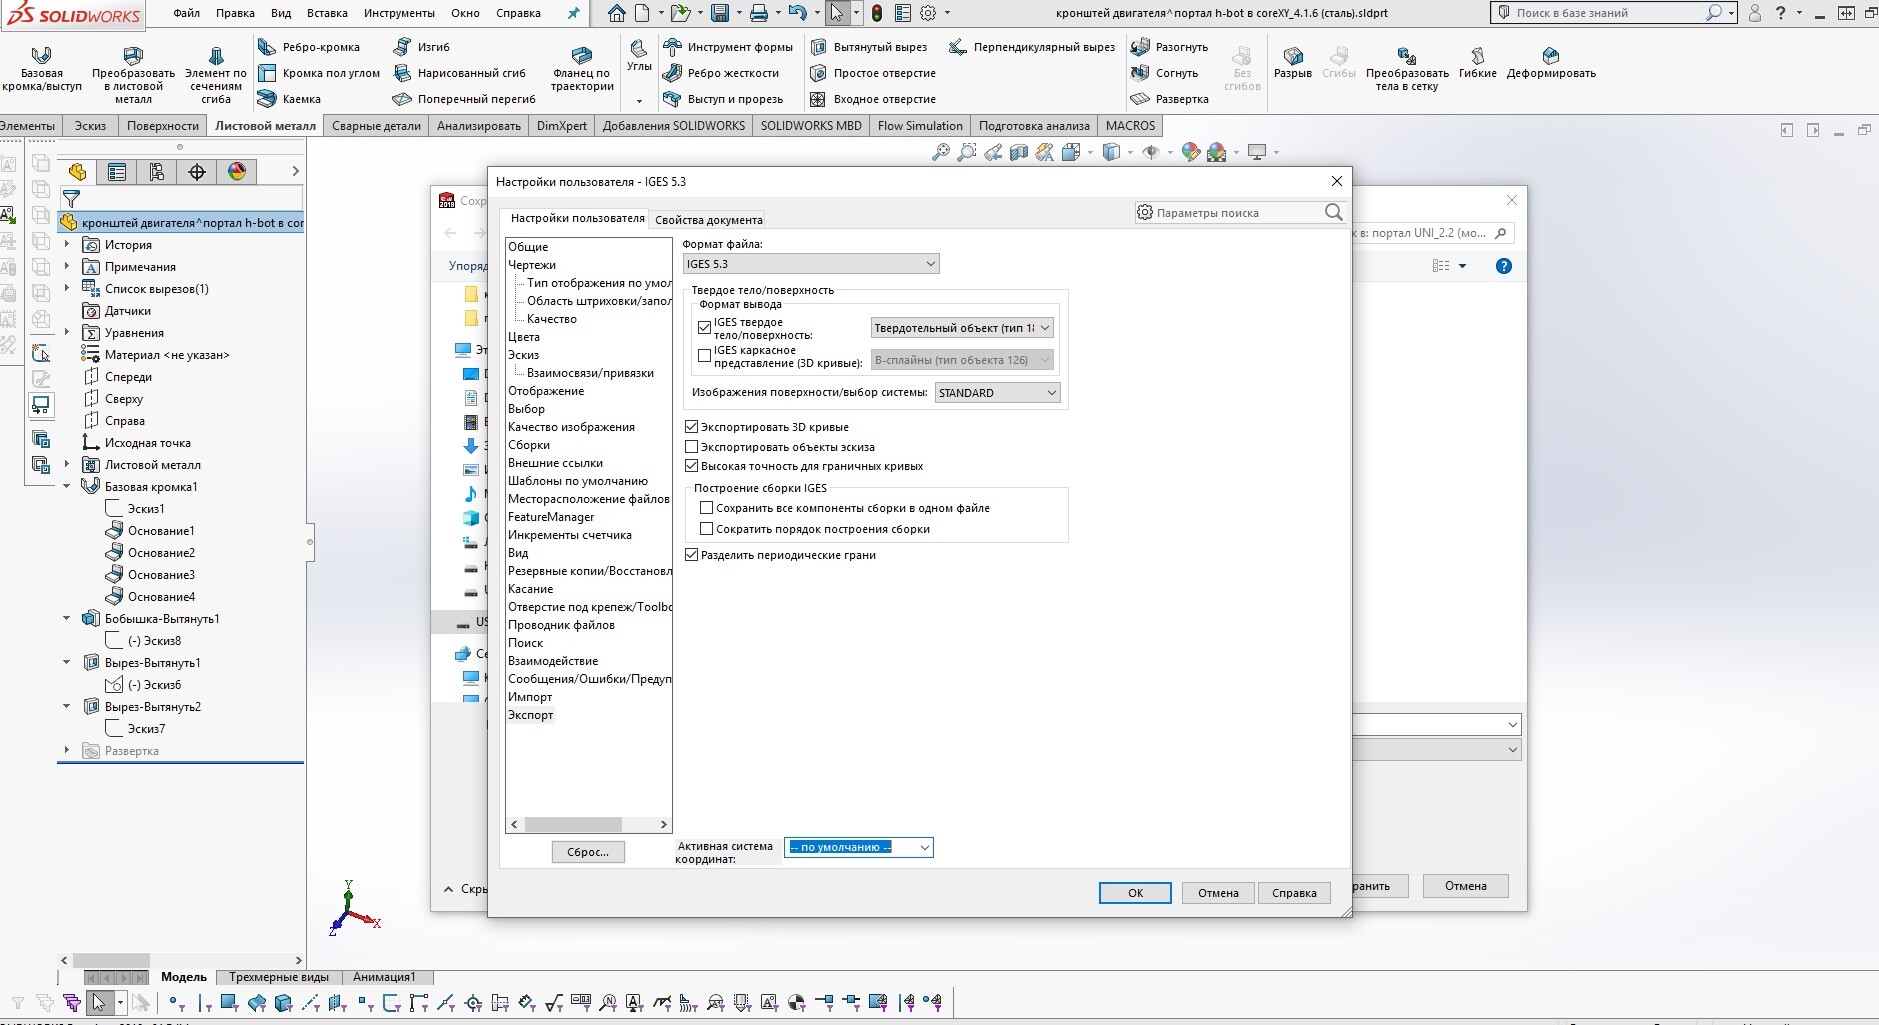Click the search magnifier in the settings dialog
Image resolution: width=1879 pixels, height=1025 pixels.
(x=1333, y=212)
